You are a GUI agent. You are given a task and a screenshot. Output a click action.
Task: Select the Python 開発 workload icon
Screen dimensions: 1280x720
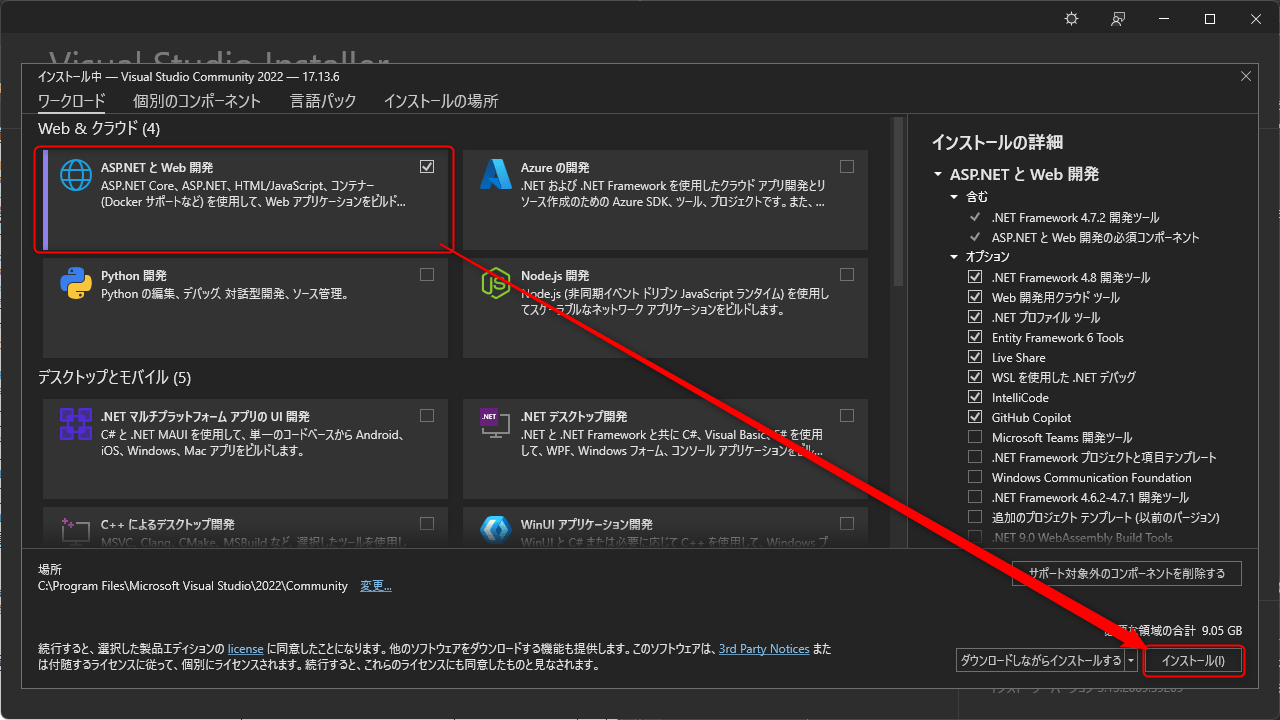coord(74,284)
